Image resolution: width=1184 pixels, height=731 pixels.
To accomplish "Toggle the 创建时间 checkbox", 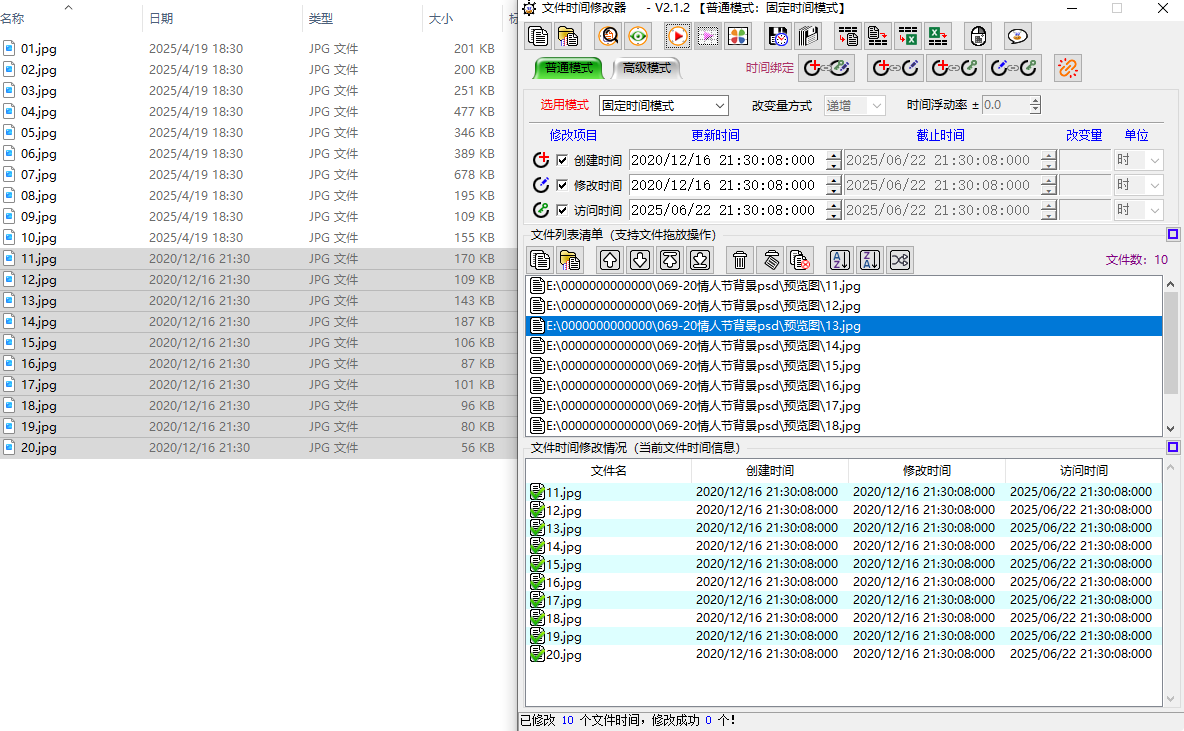I will point(562,160).
